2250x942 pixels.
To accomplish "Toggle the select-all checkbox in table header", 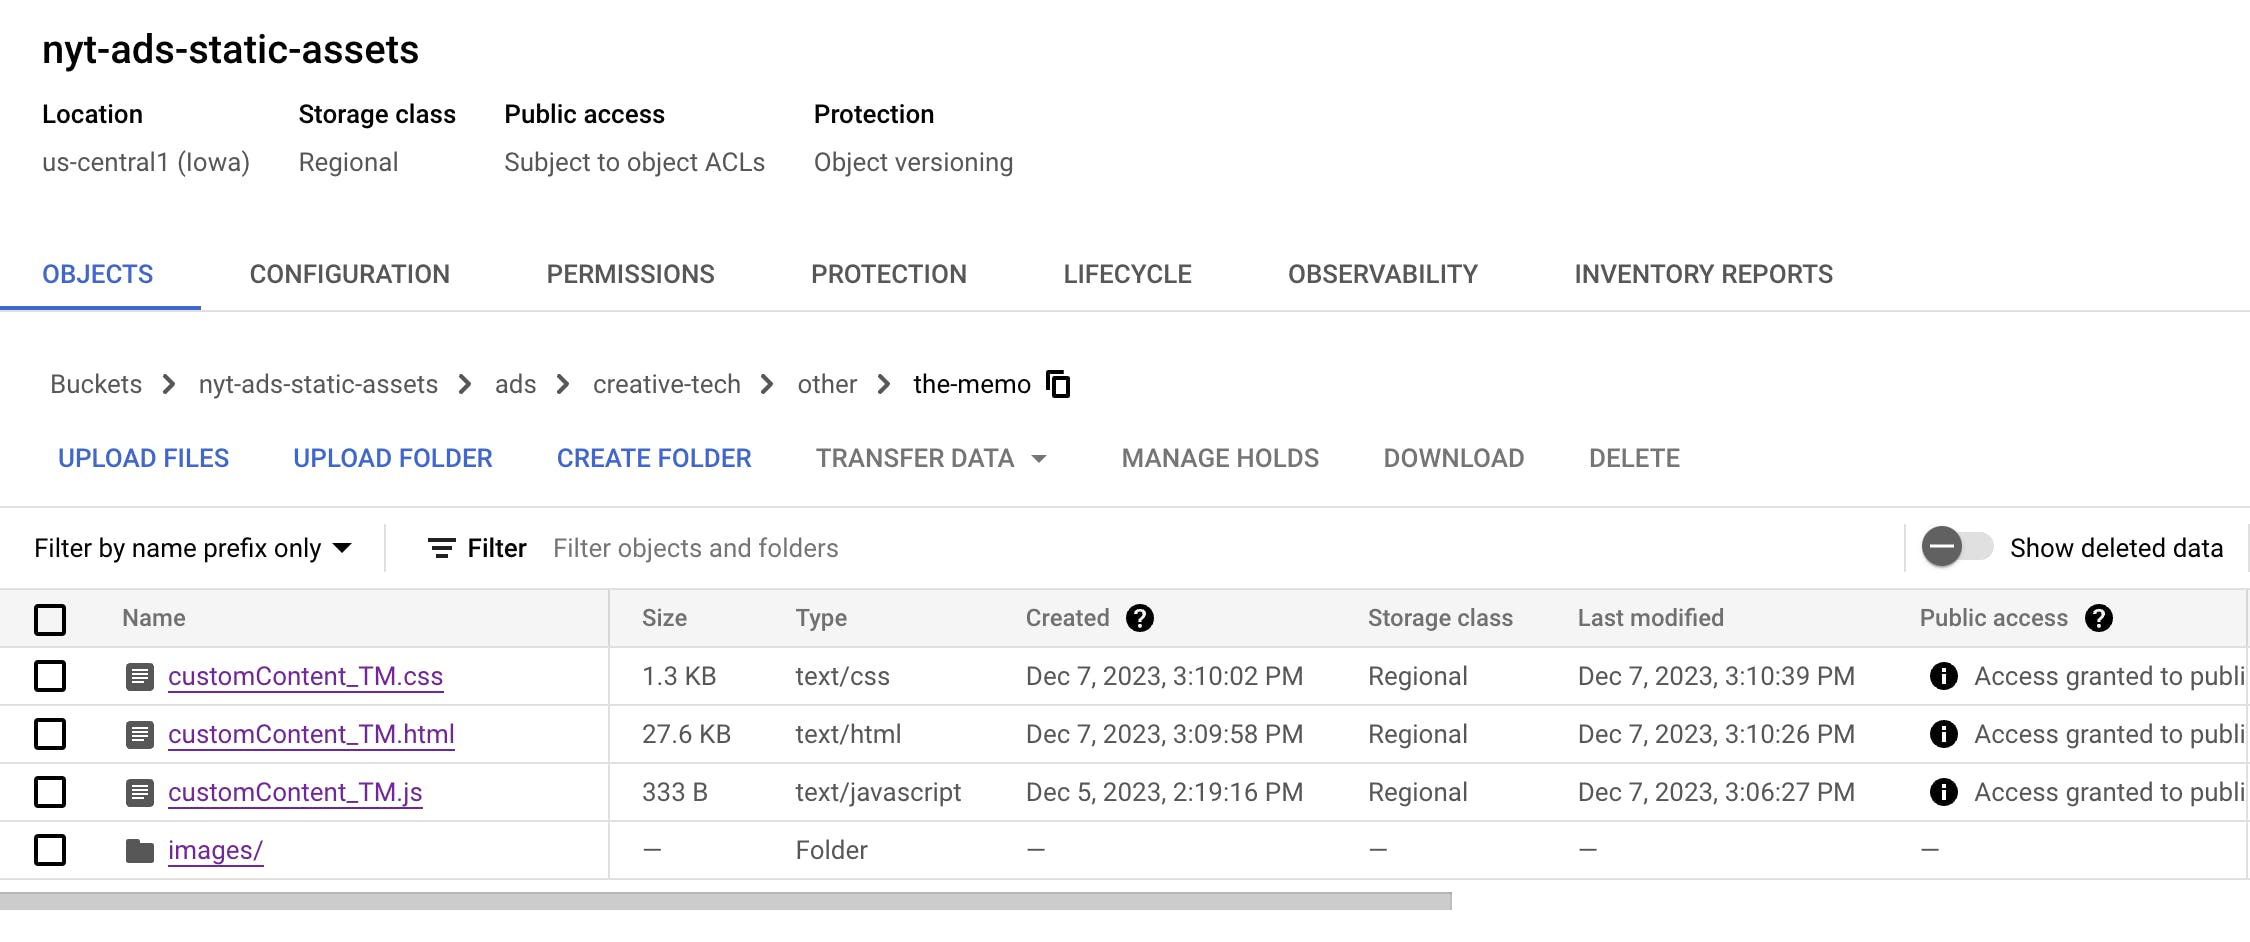I will pos(50,619).
